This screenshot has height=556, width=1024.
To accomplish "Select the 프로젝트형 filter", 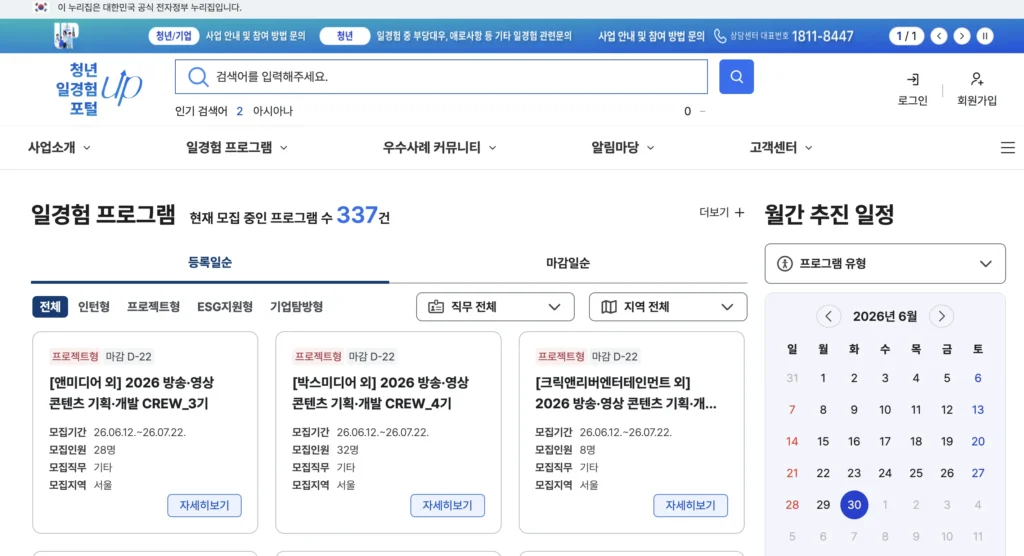I will point(153,307).
